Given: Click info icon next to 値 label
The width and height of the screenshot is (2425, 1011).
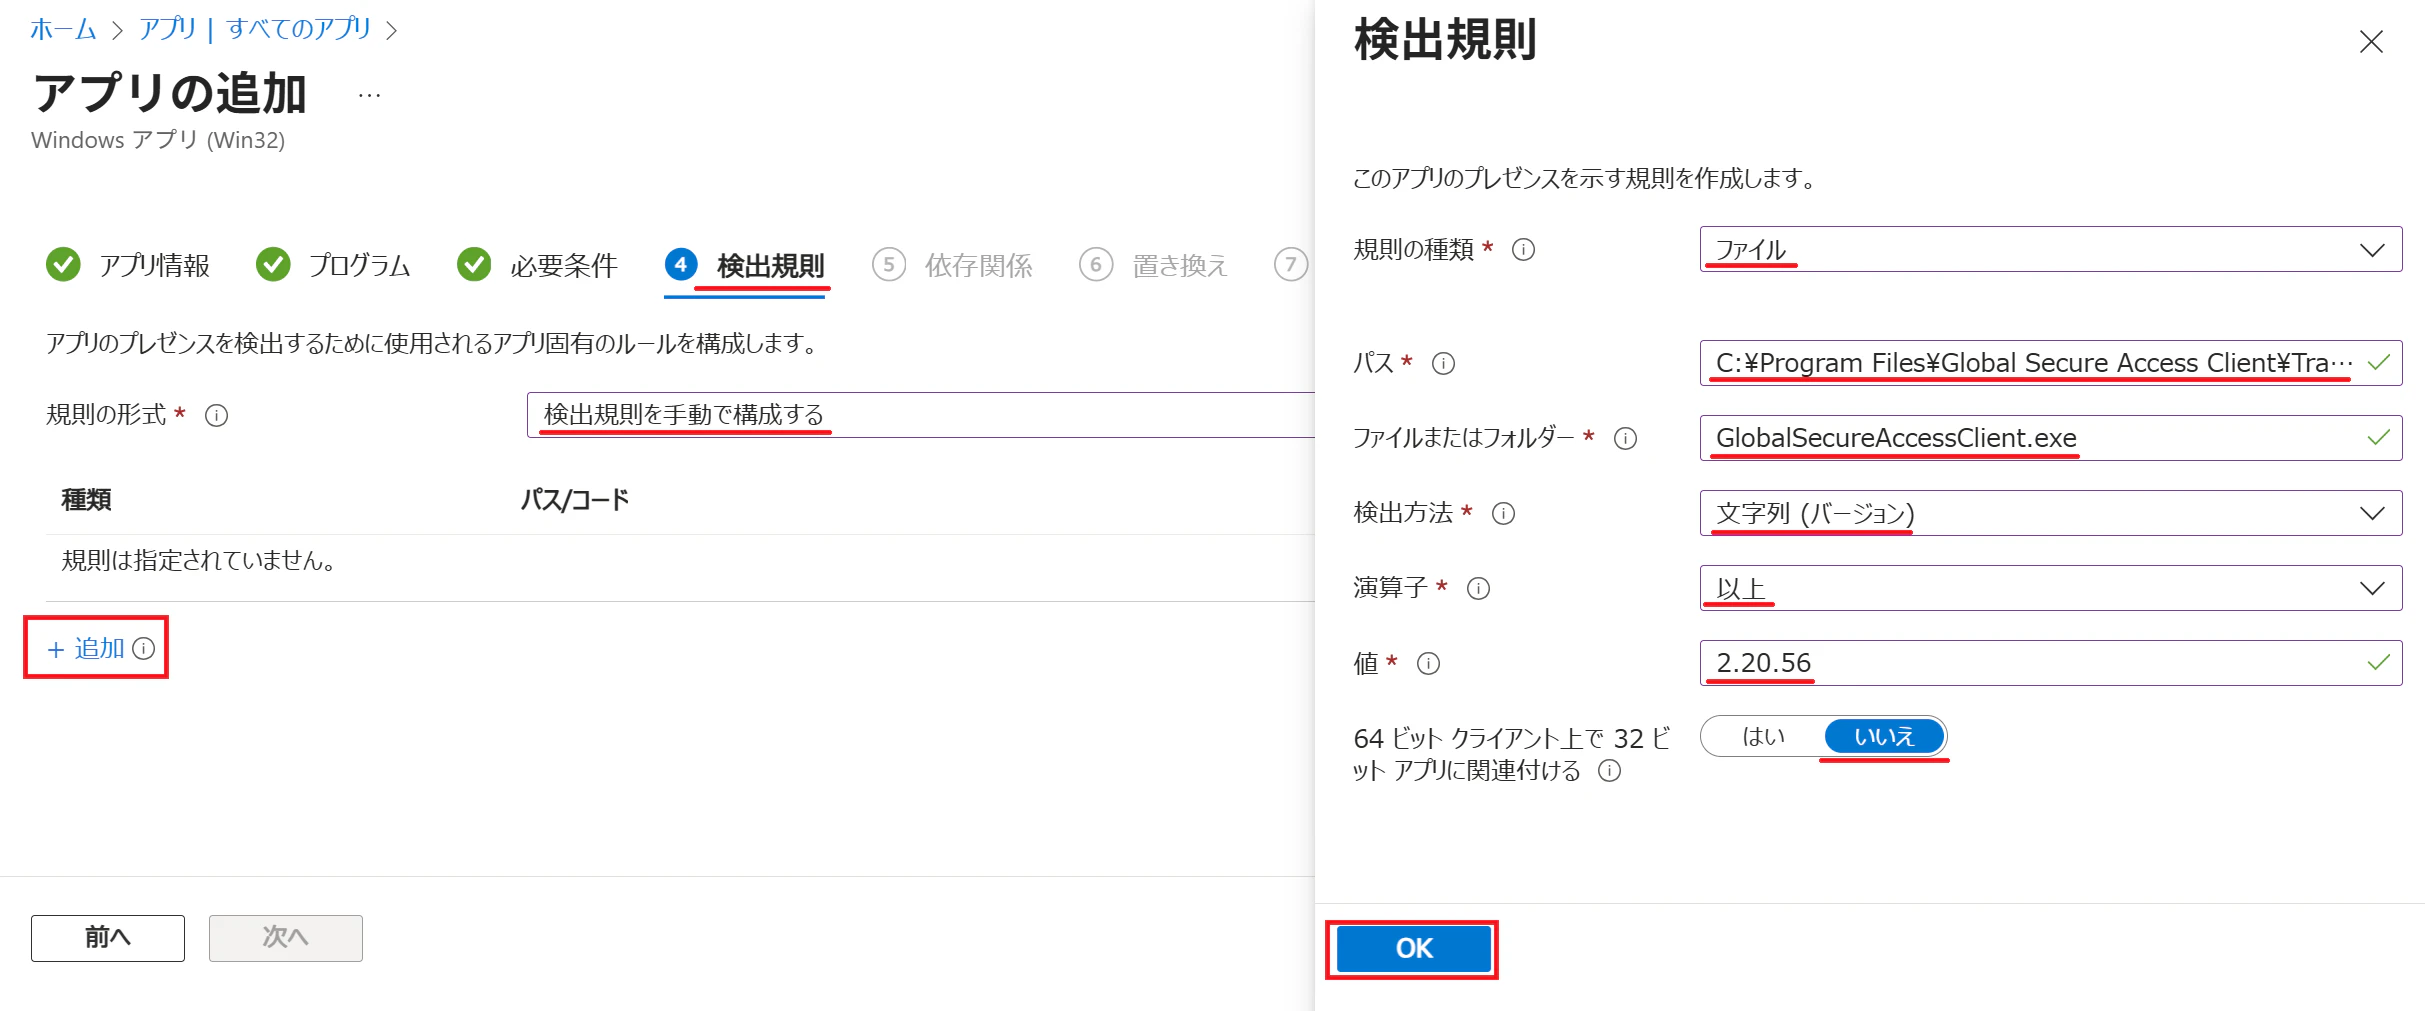Looking at the screenshot, I should (x=1428, y=663).
